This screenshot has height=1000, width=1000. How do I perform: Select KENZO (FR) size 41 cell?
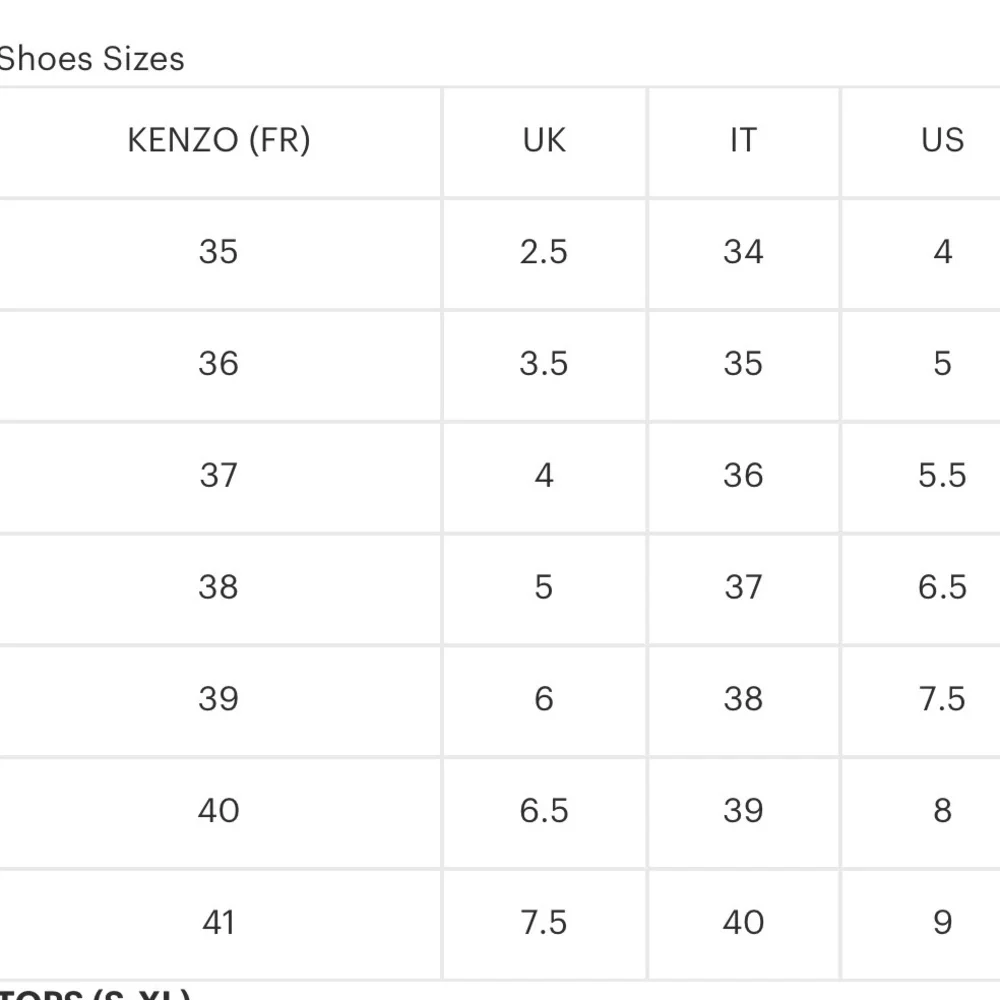coord(218,922)
